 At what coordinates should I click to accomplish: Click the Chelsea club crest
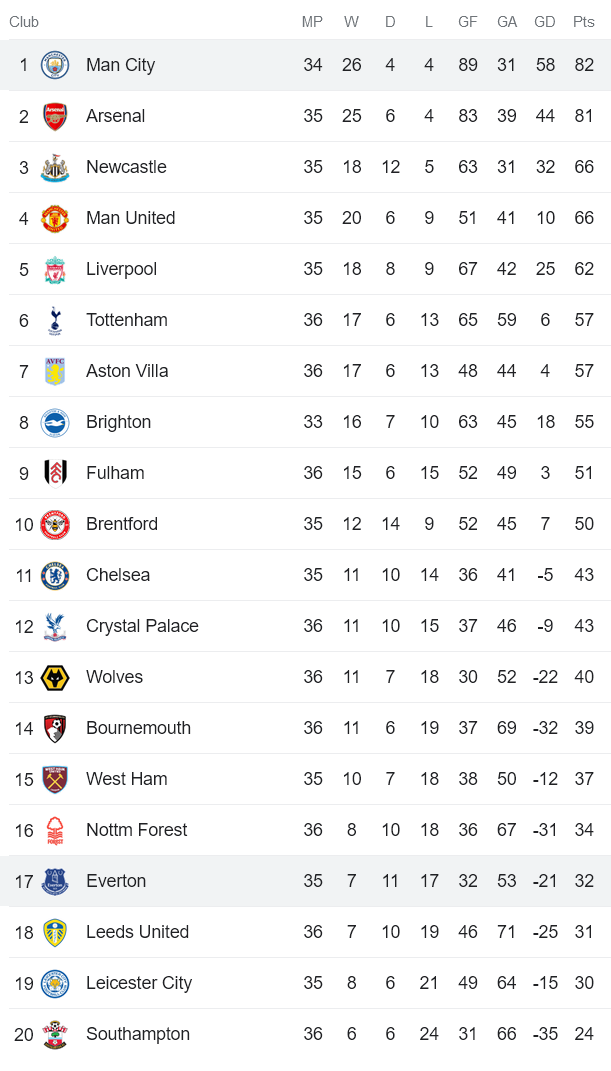[55, 575]
